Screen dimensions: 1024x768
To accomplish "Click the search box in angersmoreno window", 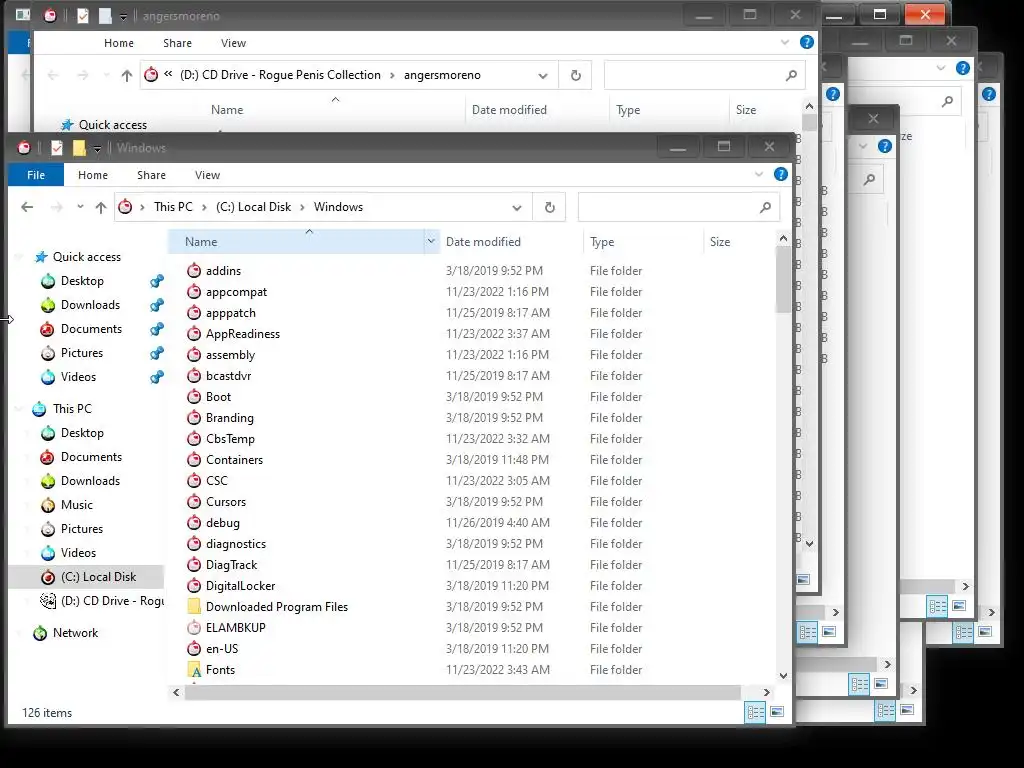I will pyautogui.click(x=705, y=75).
